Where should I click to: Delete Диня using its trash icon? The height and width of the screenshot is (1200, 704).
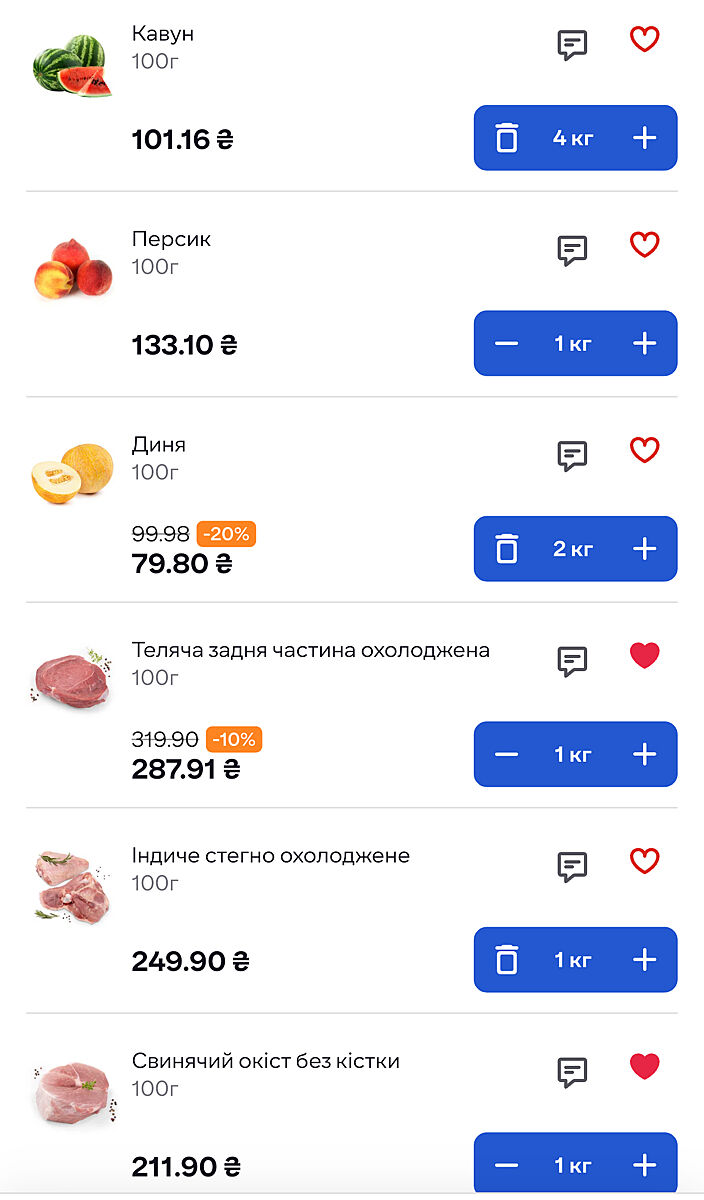[x=507, y=549]
